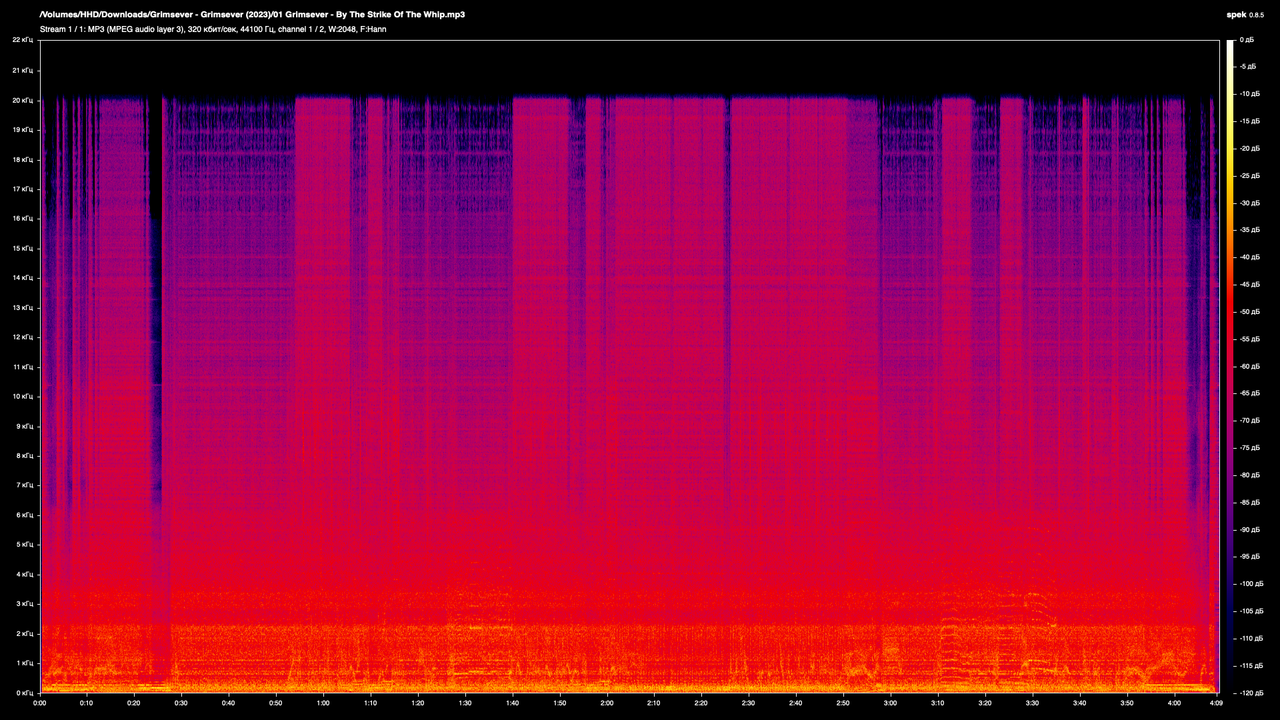
Task: Click the 1:00 time axis label
Action: pyautogui.click(x=324, y=703)
